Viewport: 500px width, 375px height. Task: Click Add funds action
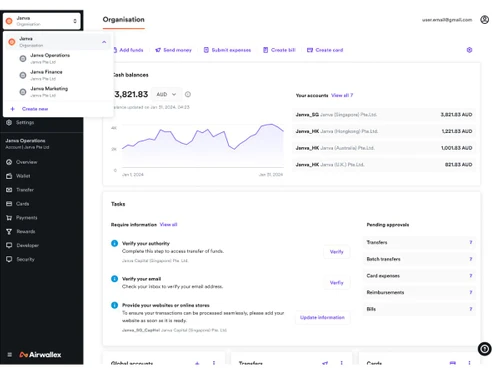coord(128,50)
